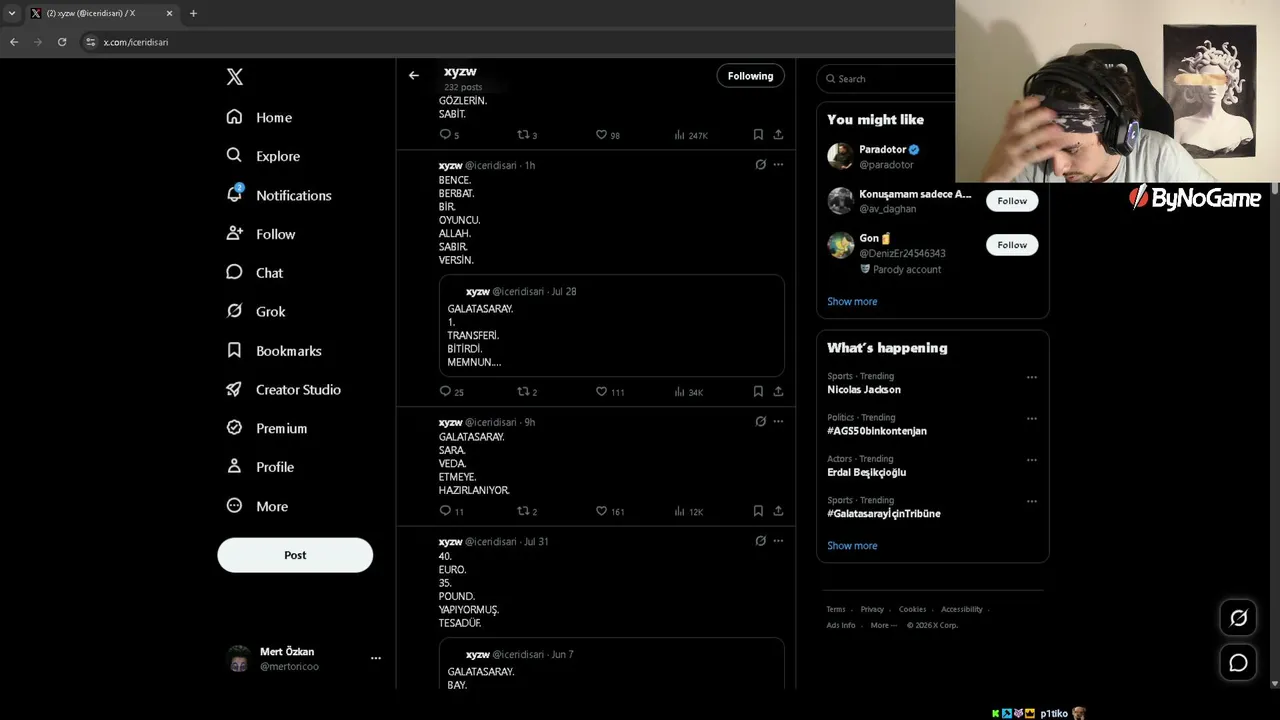Bookmark the GALATASARAY. SARA. post
This screenshot has width=1280, height=720.
coord(758,511)
